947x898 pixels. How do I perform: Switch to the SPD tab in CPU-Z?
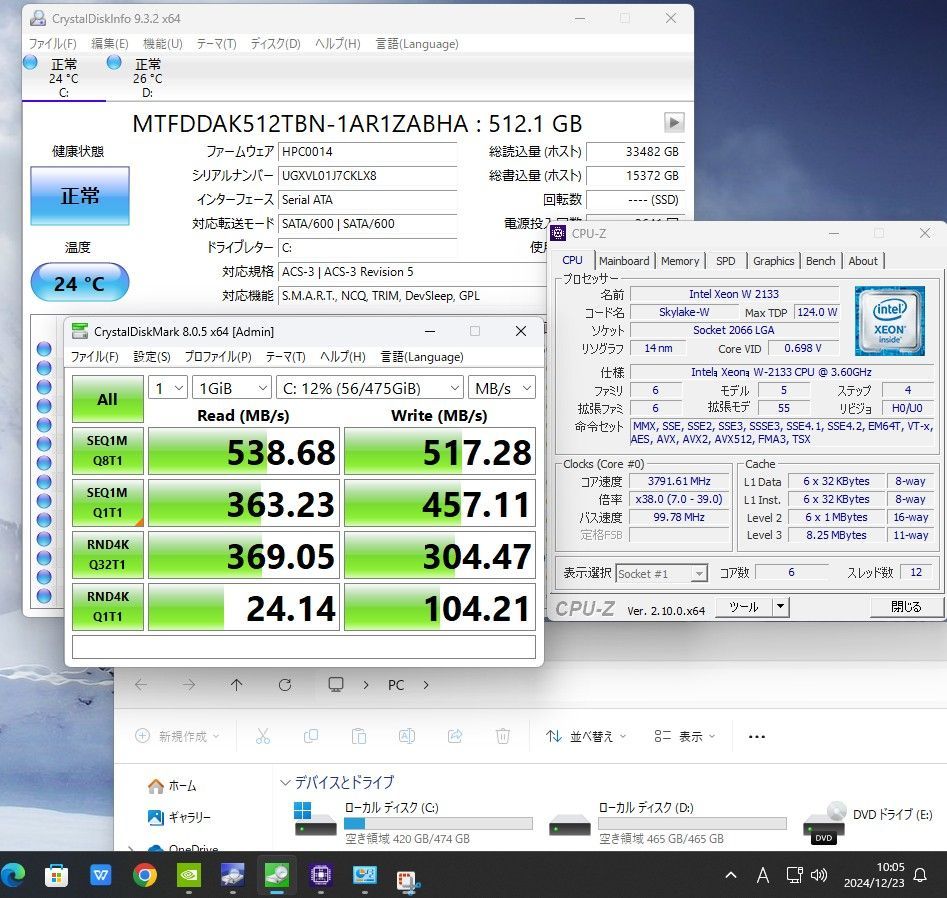(725, 261)
